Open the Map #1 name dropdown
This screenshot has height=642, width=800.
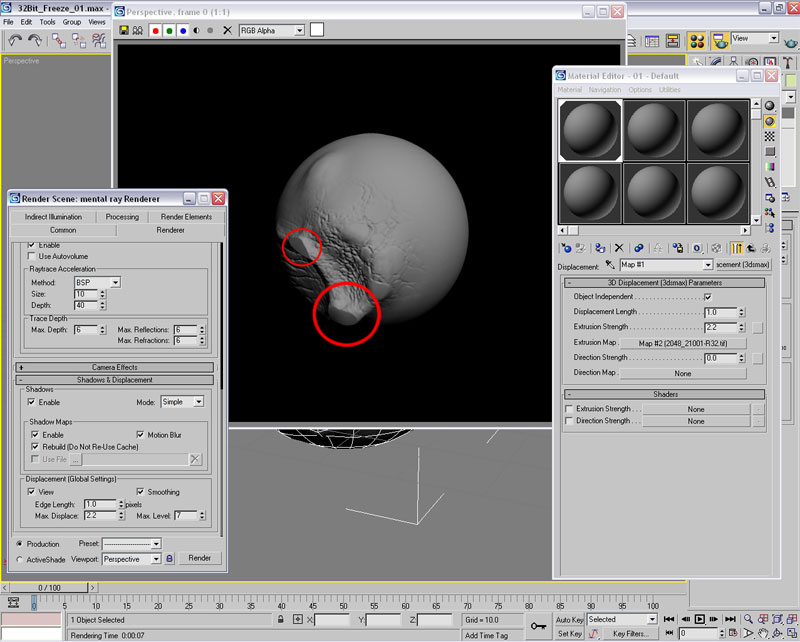666,265
